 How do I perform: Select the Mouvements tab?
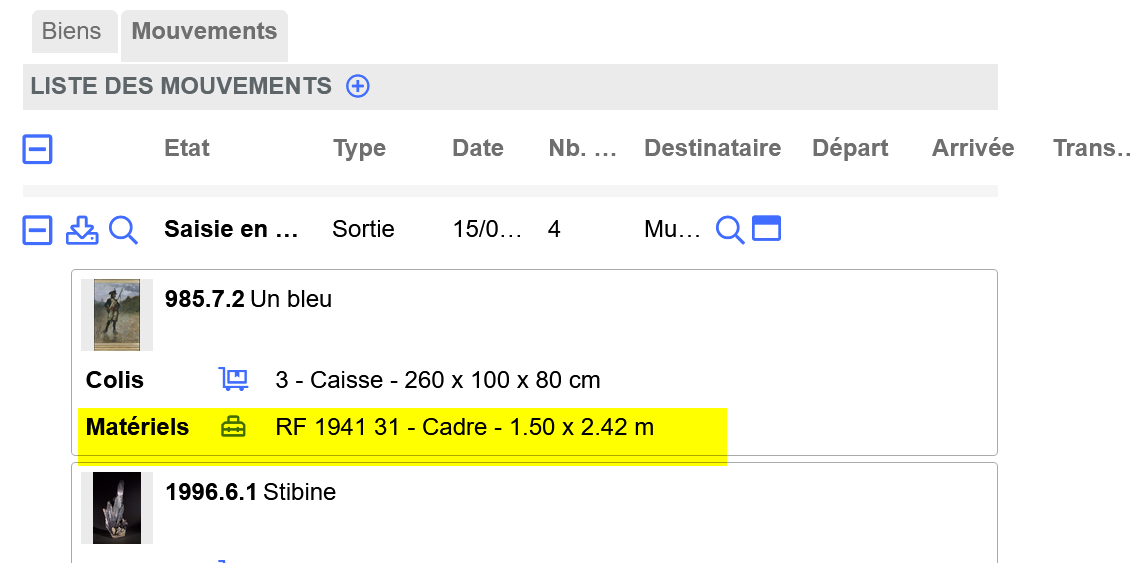coord(205,31)
